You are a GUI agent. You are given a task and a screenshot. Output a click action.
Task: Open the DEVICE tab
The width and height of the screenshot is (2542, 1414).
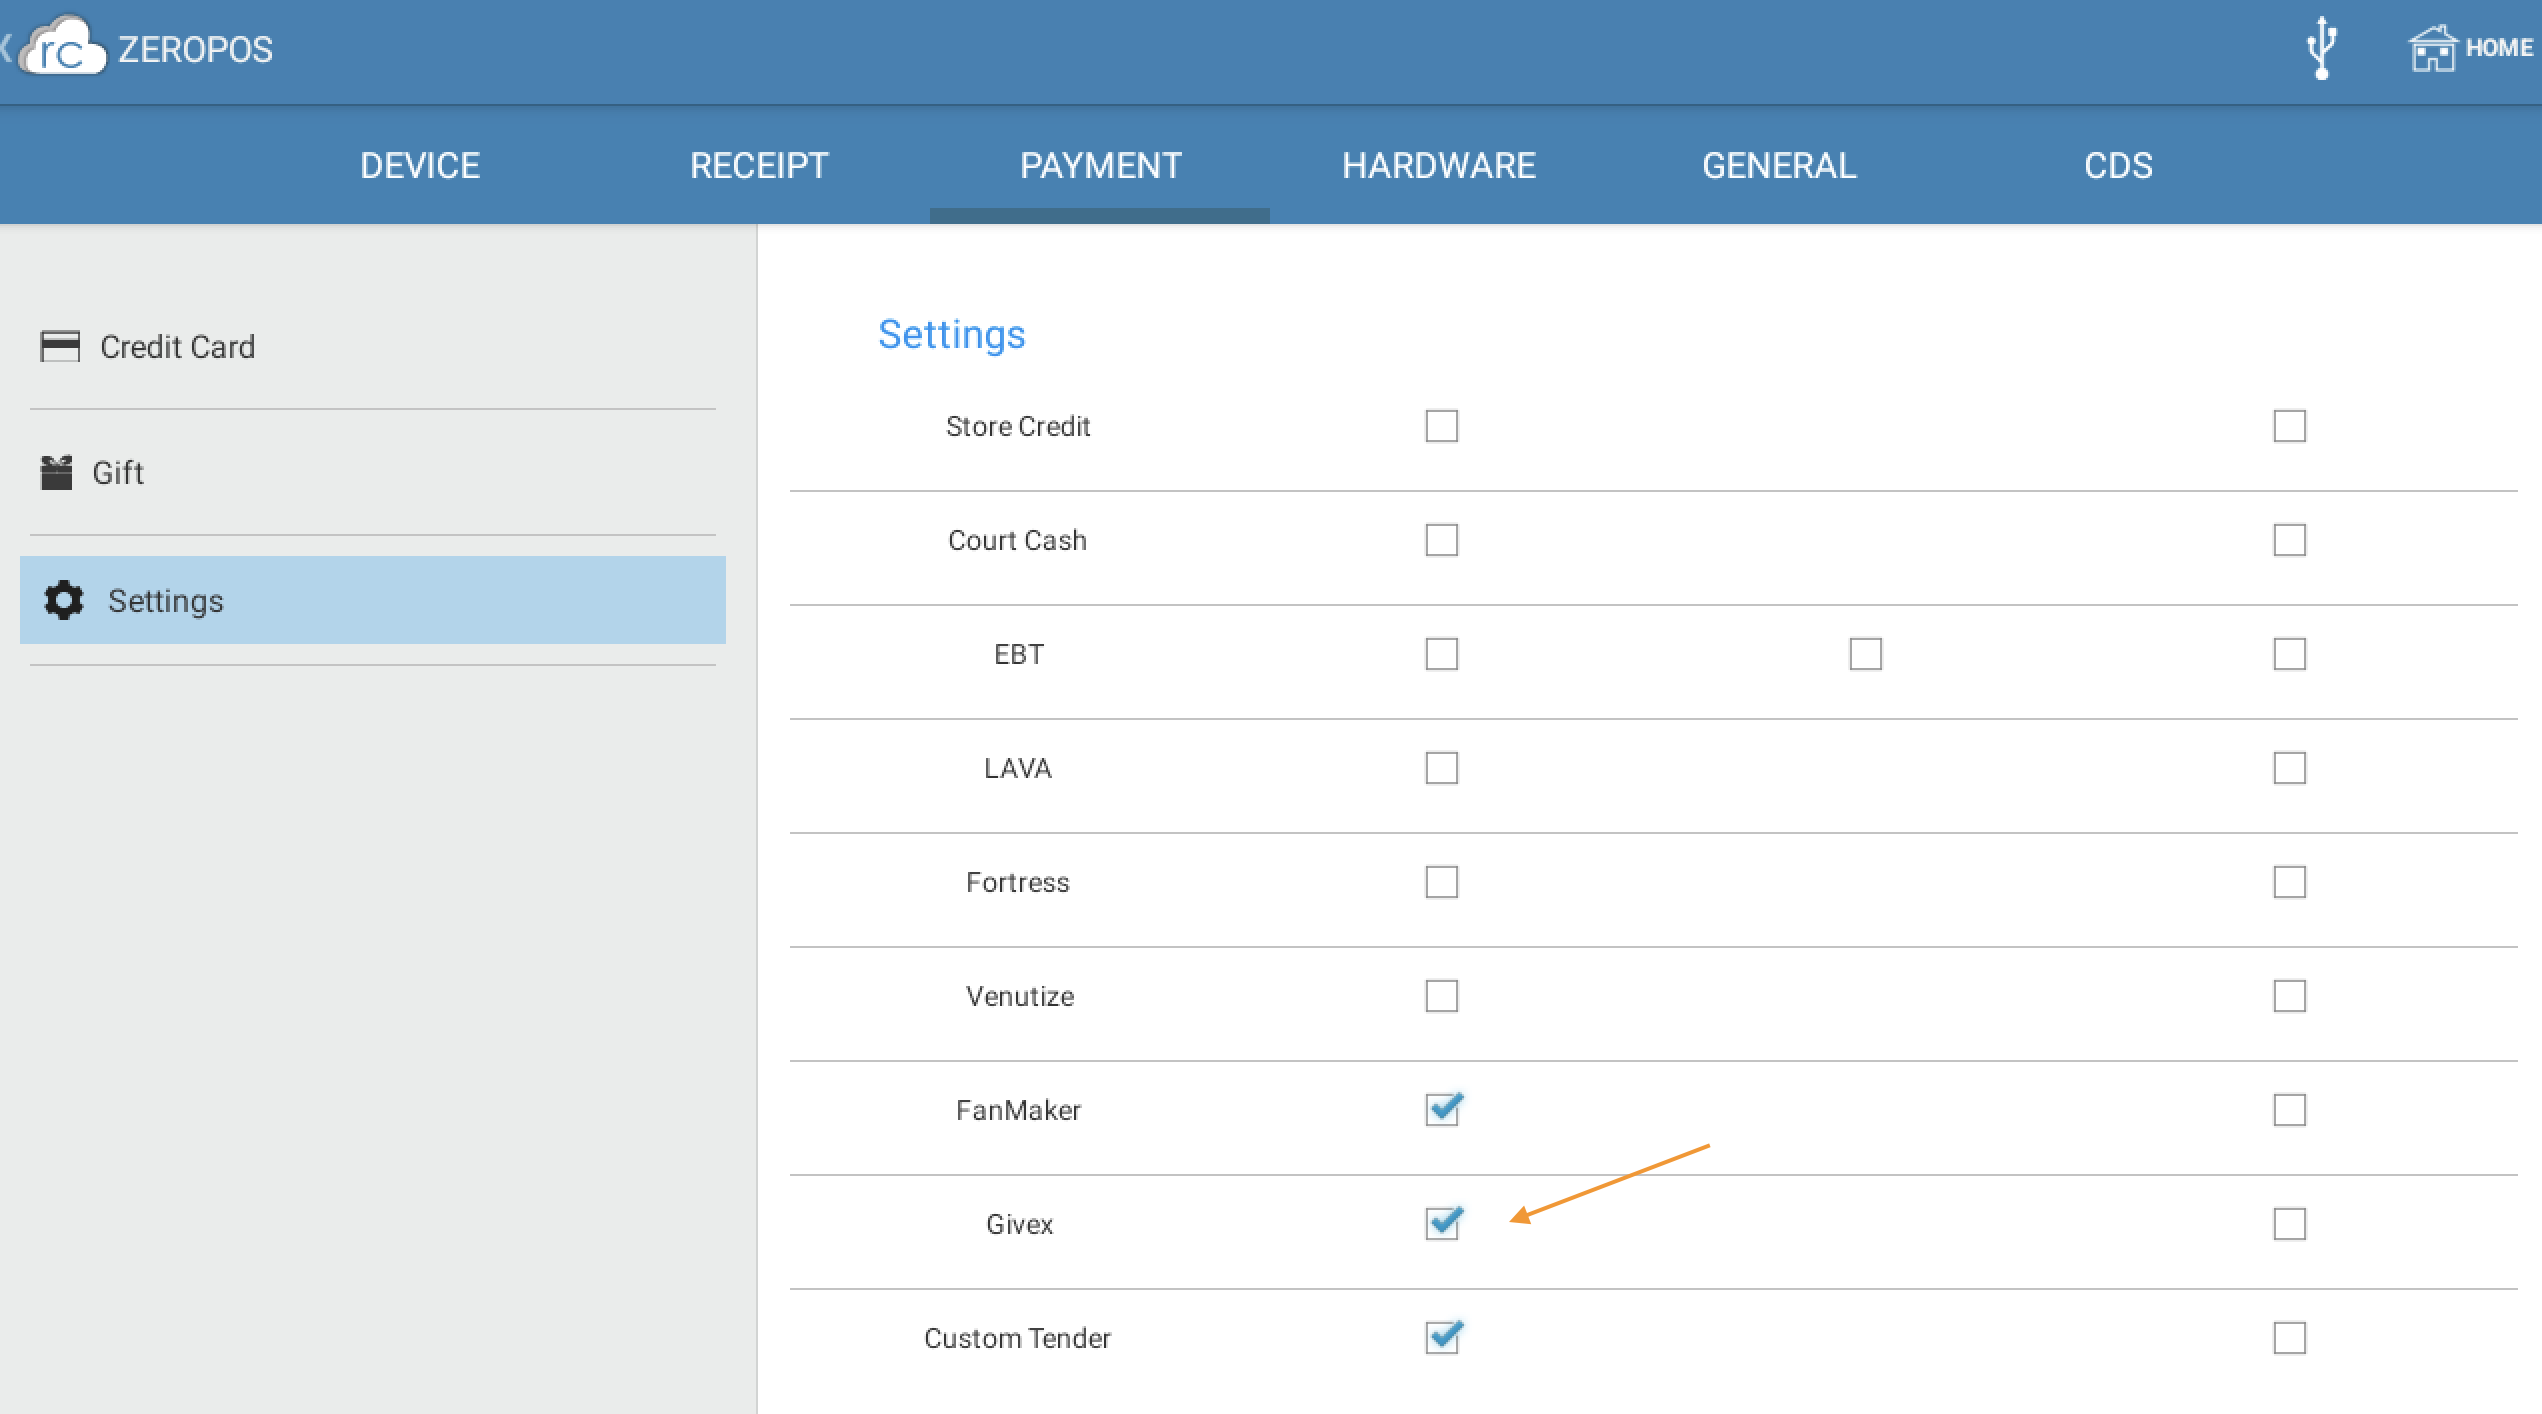pyautogui.click(x=420, y=165)
